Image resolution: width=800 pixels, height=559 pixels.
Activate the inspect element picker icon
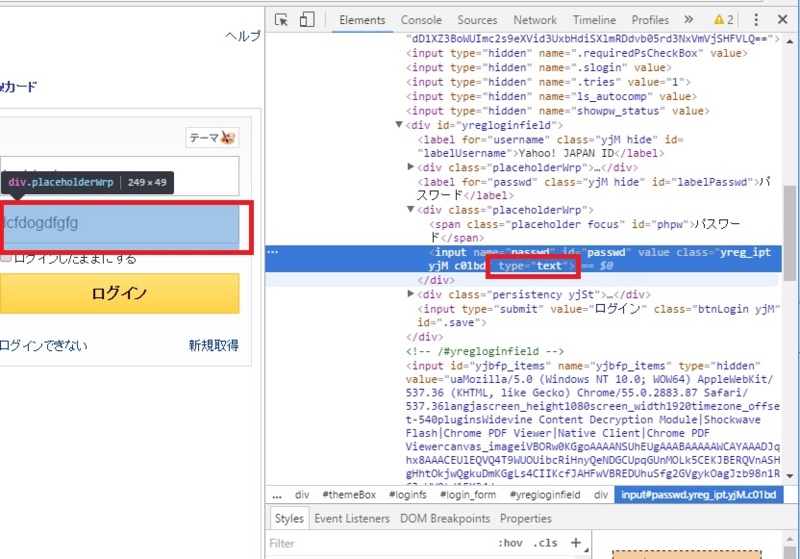coord(281,20)
